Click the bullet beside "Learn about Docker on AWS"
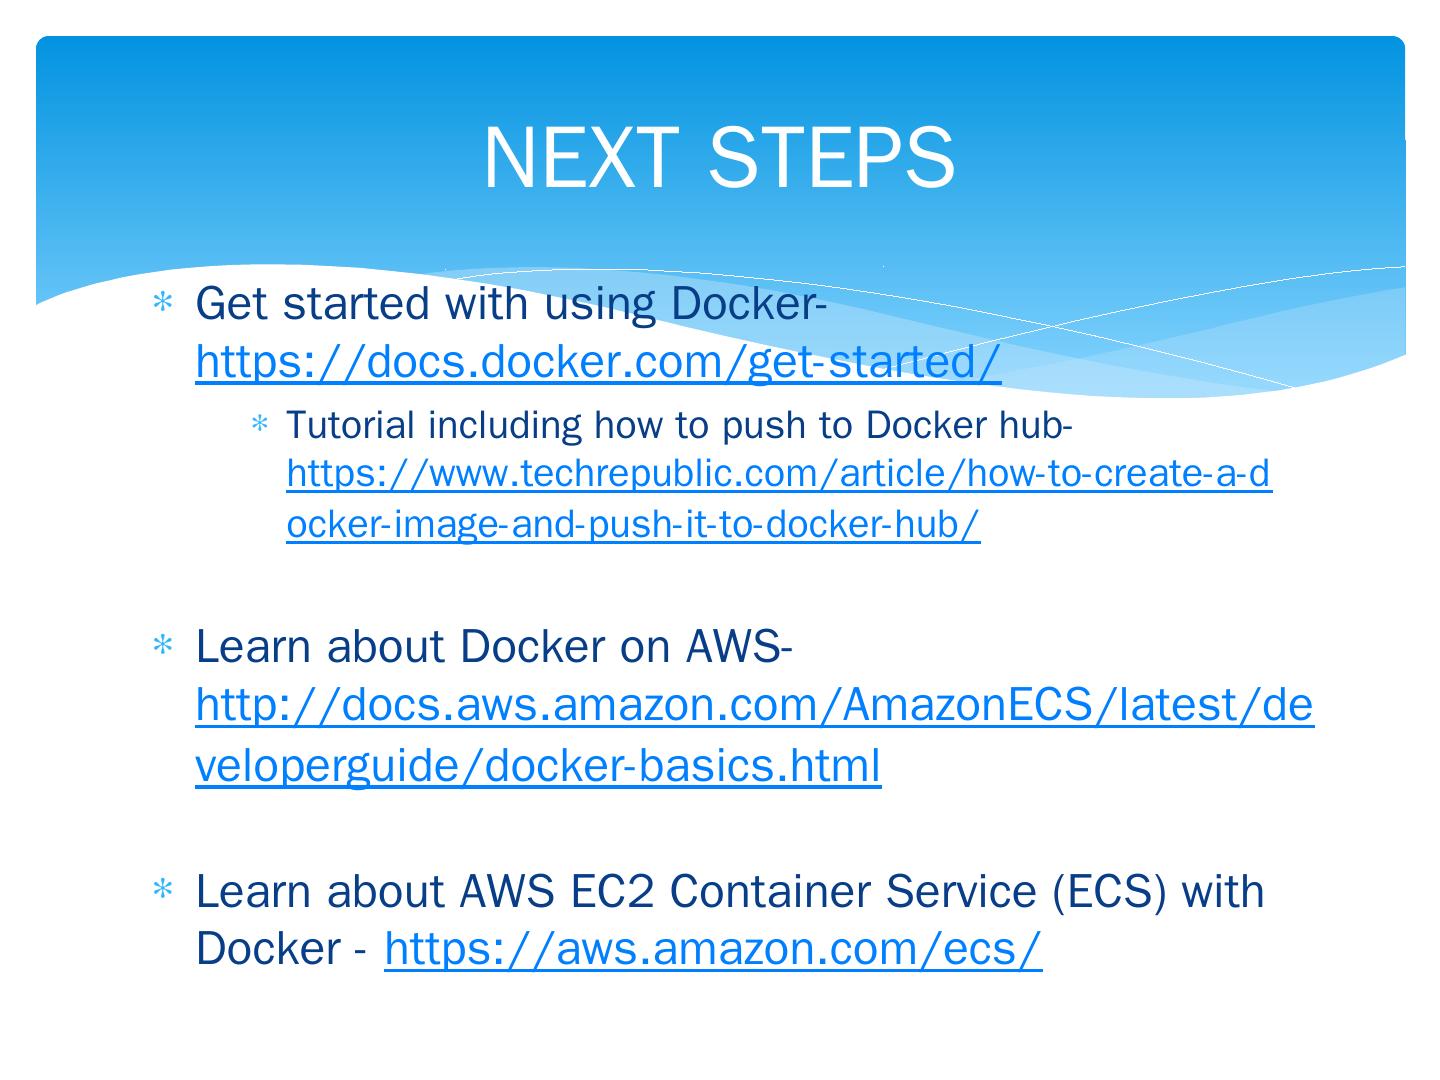The image size is (1440, 1080). 163,646
